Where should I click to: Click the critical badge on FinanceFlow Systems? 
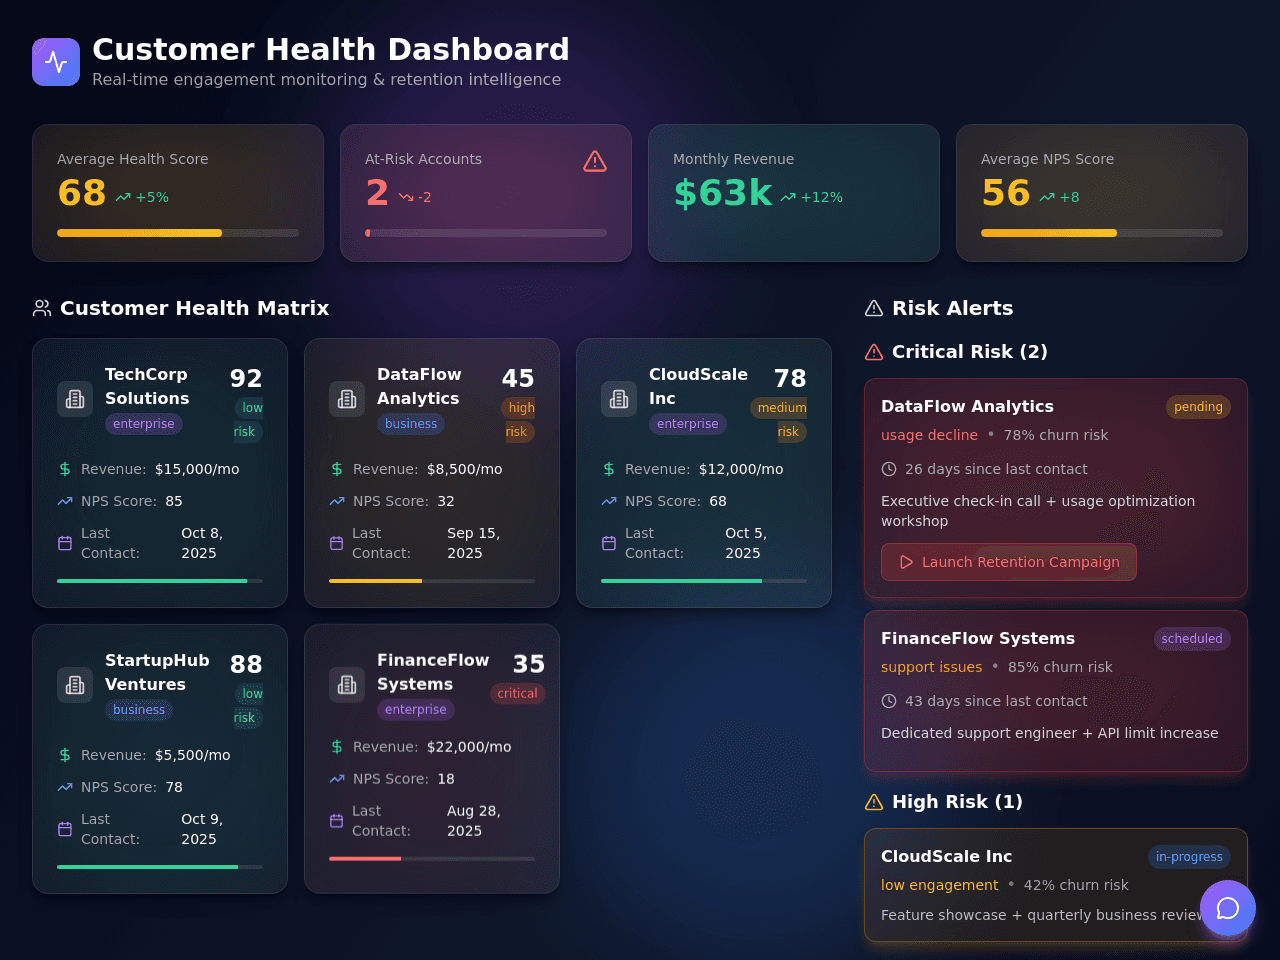518,694
